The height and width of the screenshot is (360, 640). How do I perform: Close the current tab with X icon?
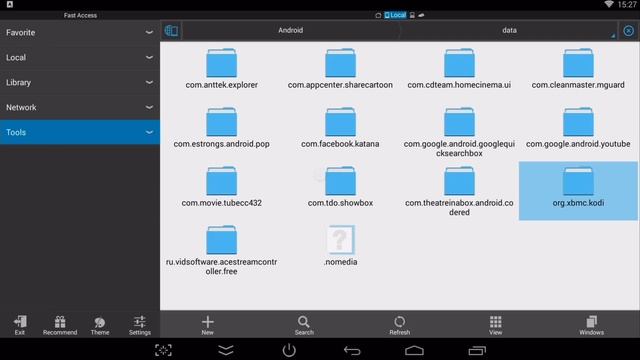(x=628, y=31)
